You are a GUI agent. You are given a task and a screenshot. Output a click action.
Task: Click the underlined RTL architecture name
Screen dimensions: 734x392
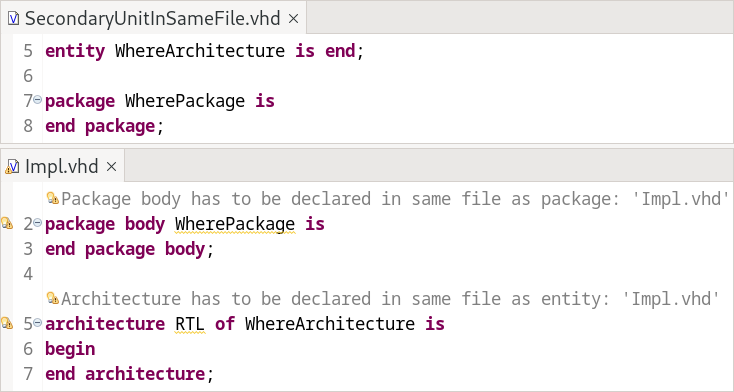pos(190,324)
